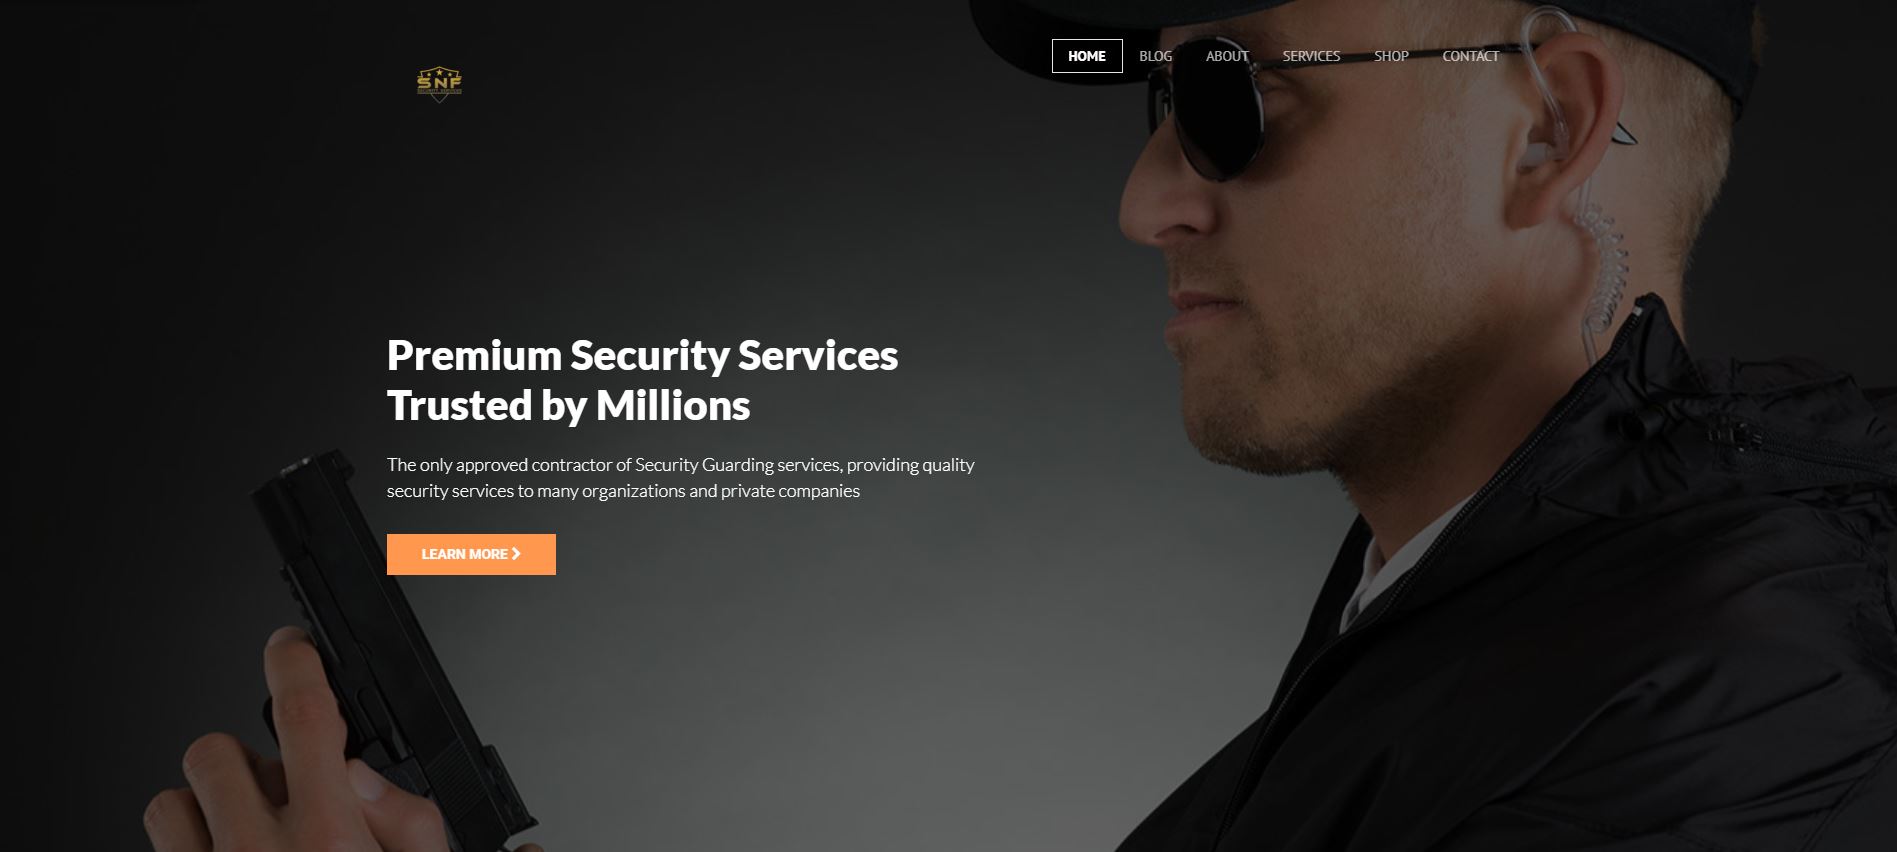This screenshot has height=852, width=1897.
Task: Visit the SHOP page
Action: tap(1391, 56)
